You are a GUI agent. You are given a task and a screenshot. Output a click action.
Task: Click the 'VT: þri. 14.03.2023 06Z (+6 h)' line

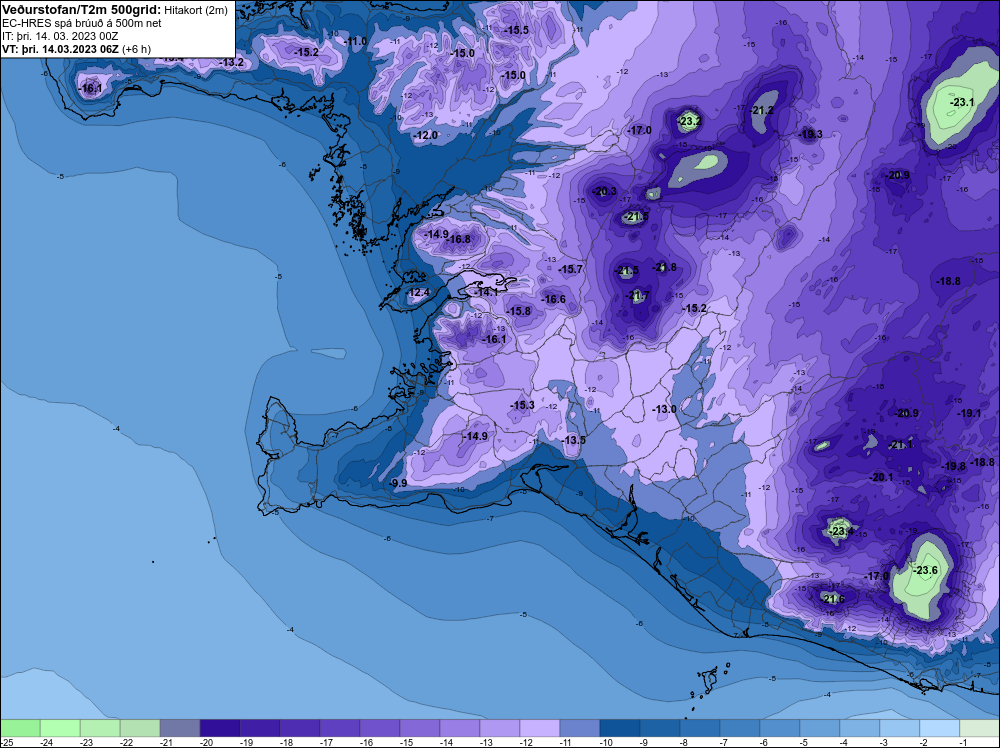[x=77, y=49]
